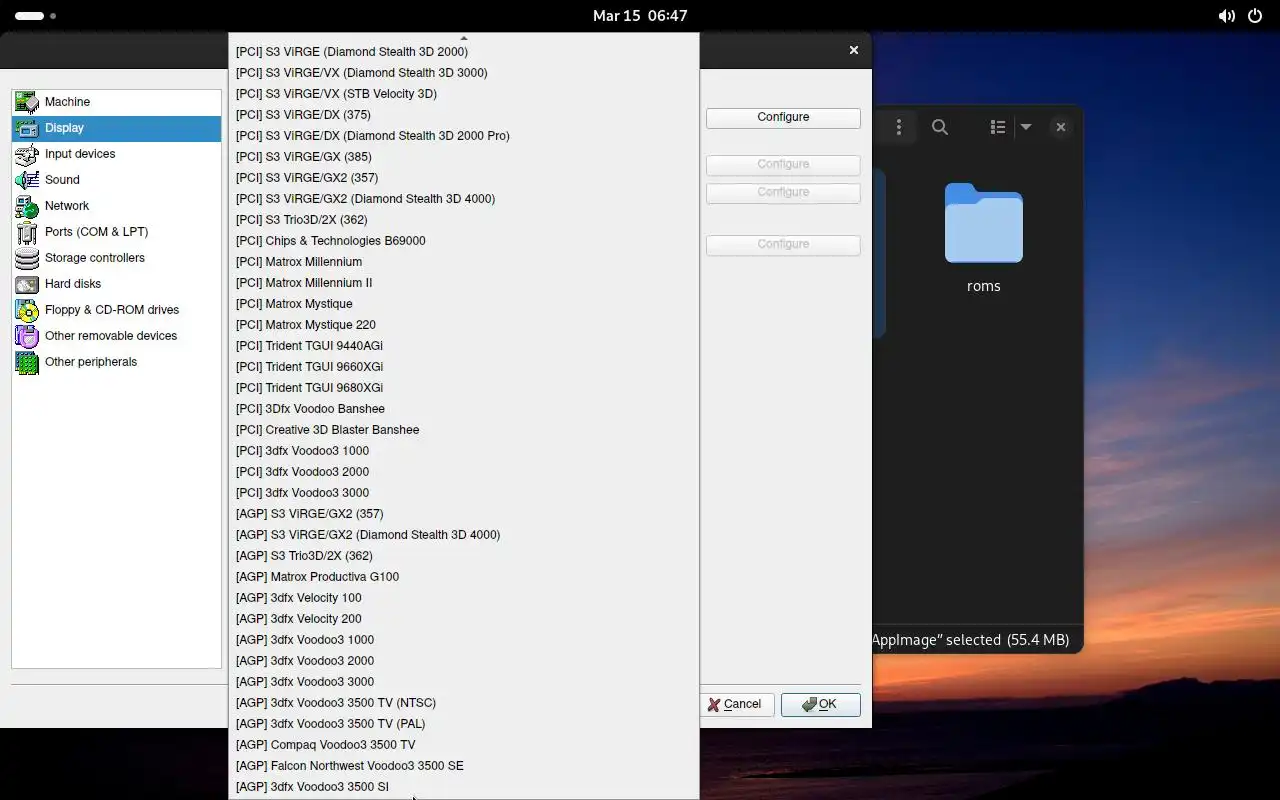Image resolution: width=1280 pixels, height=800 pixels.
Task: Choose [PCI] S3 ViRGE/GX2 (357)
Action: (463, 178)
